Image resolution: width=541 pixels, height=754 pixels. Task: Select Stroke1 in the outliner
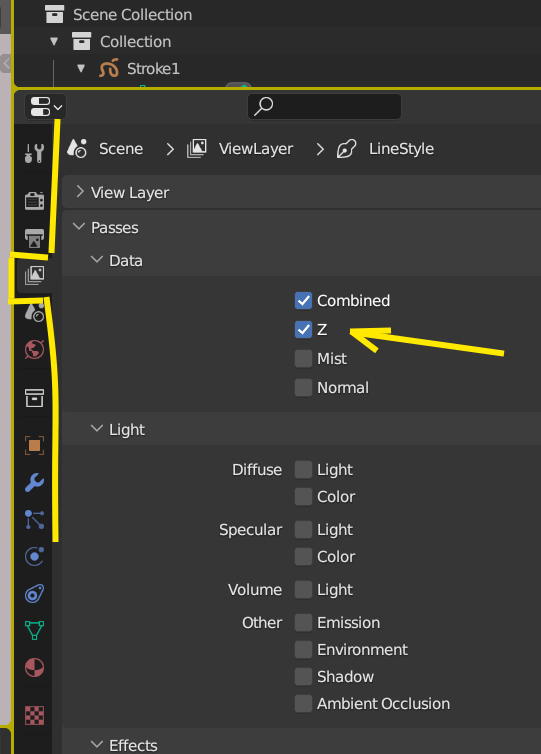(x=153, y=69)
